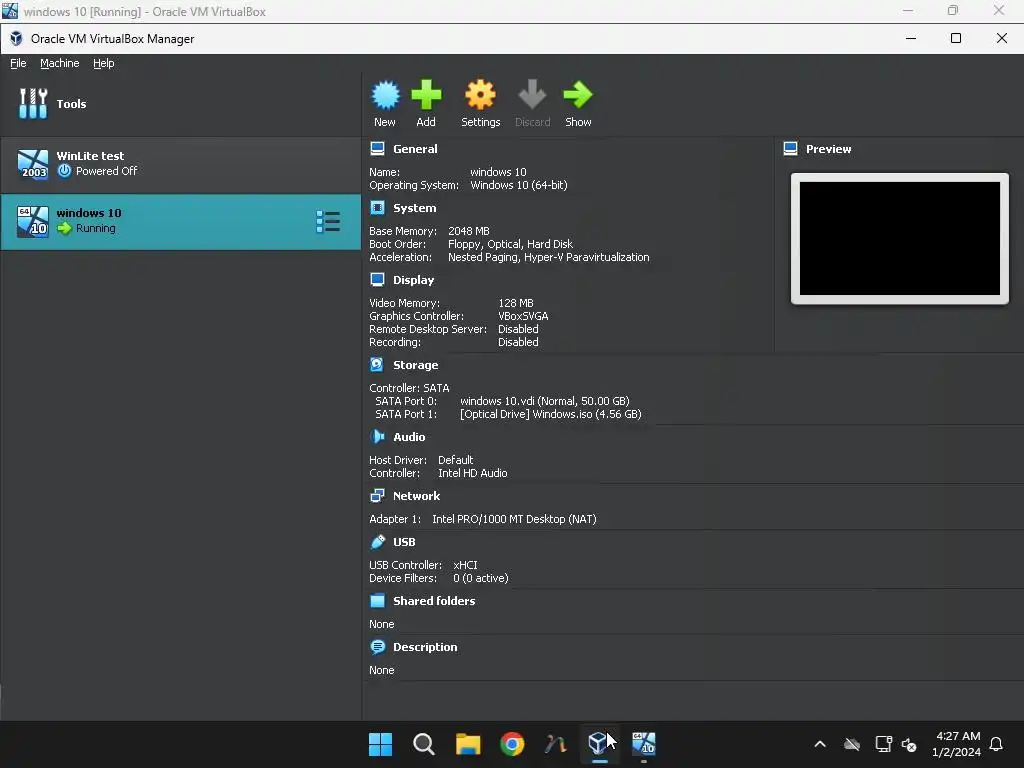Switch to windows 10 VM taskbar icon

tap(643, 744)
